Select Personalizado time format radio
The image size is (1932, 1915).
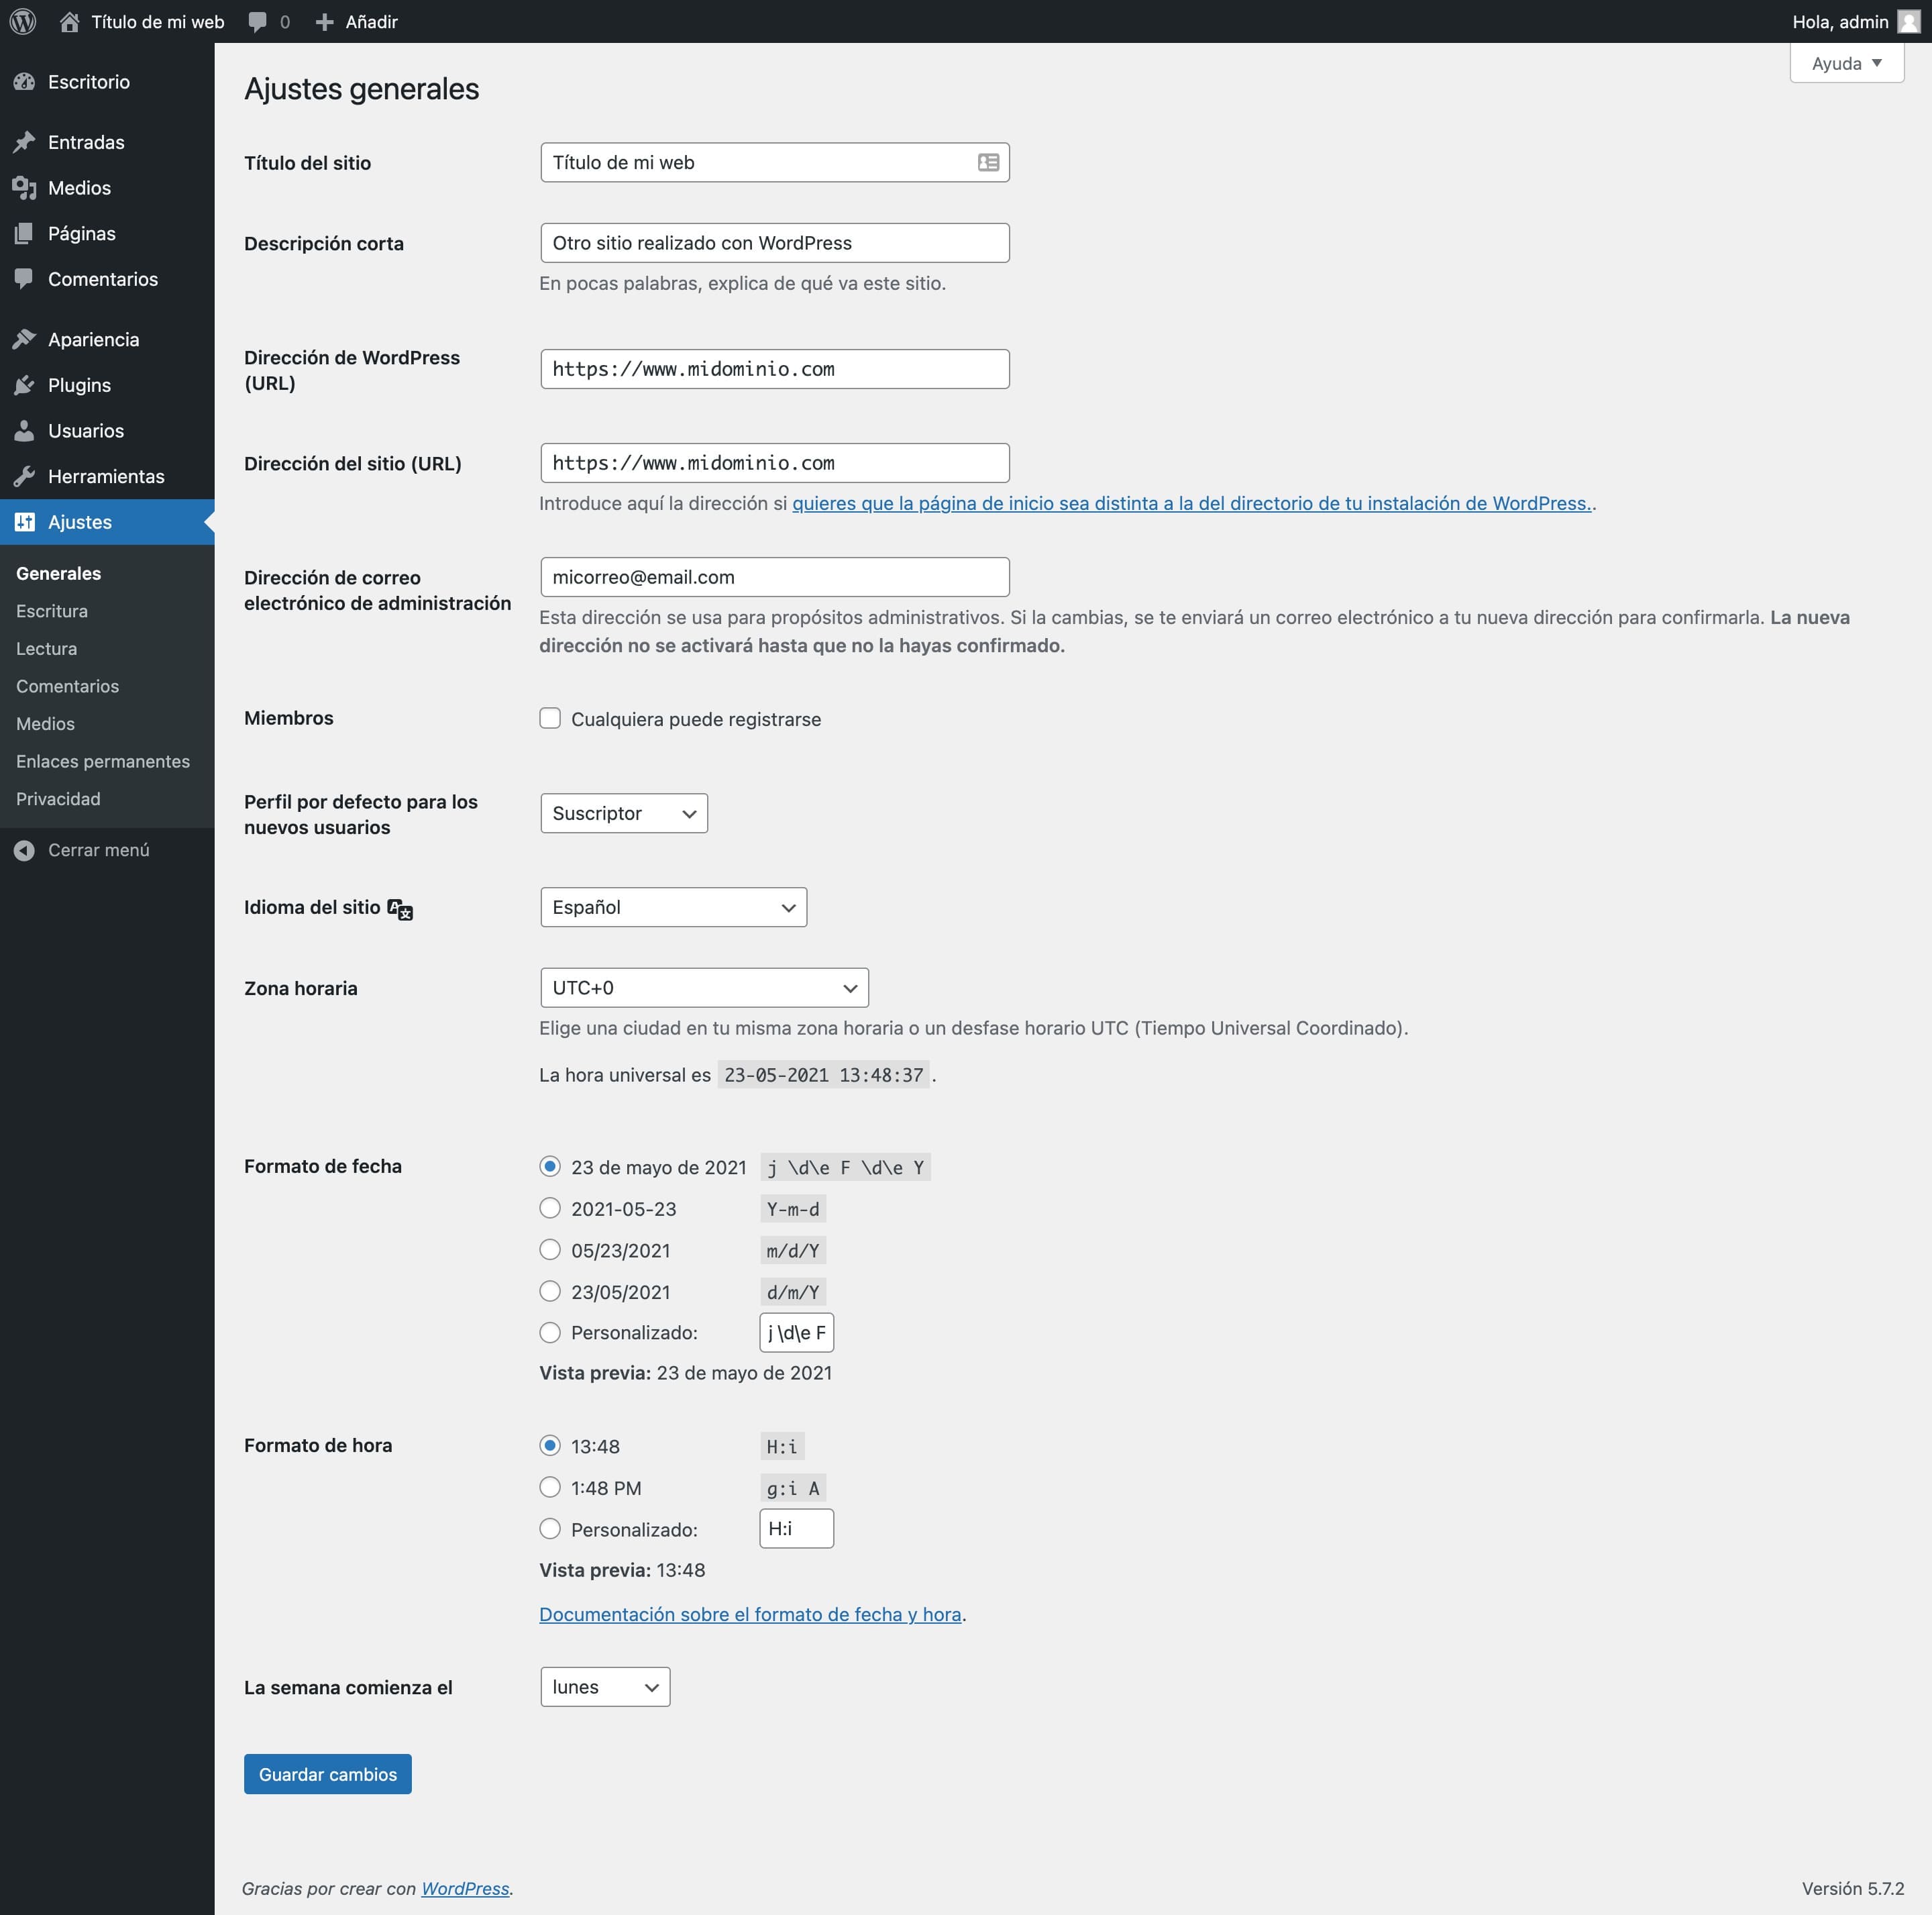pyautogui.click(x=550, y=1528)
